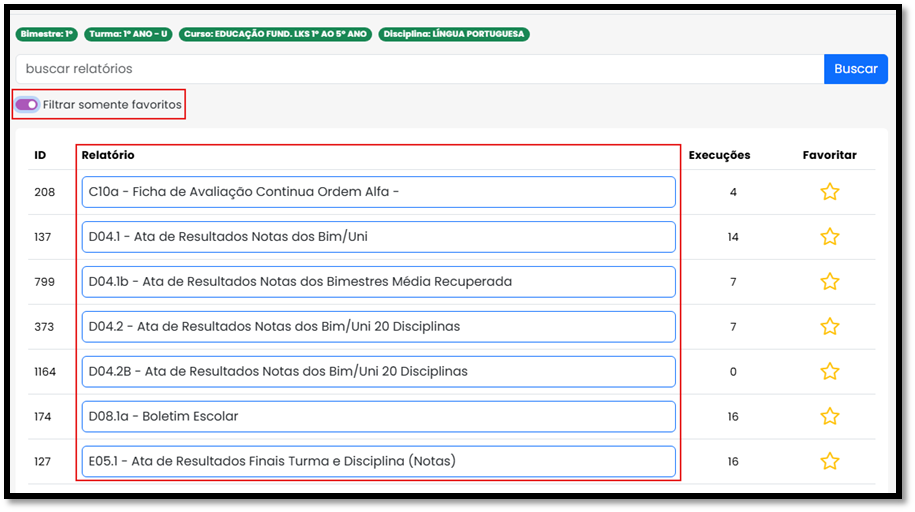Click the Buscar button
This screenshot has height=512, width=915.
[855, 69]
